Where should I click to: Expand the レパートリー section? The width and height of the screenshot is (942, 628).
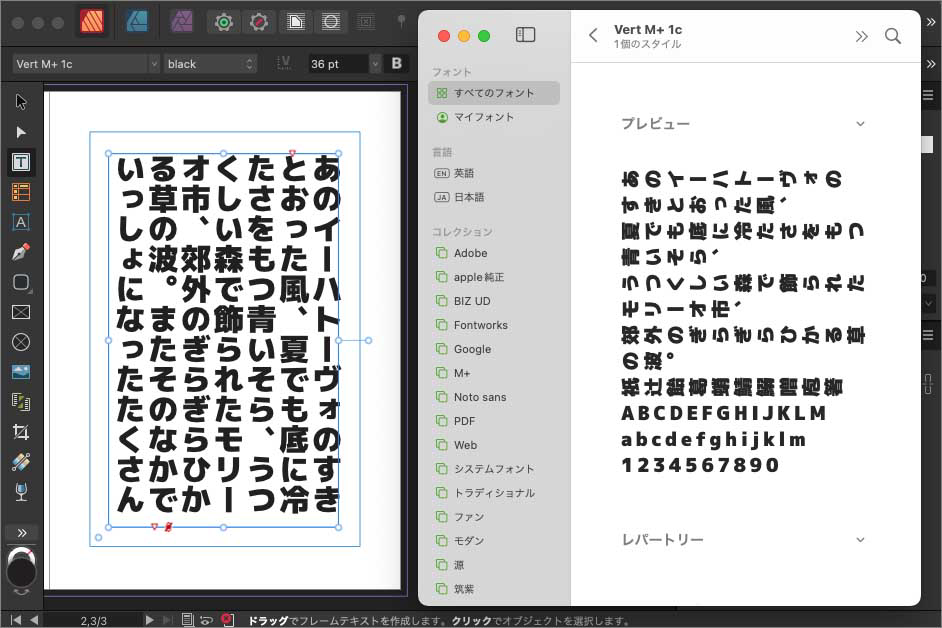[x=860, y=539]
